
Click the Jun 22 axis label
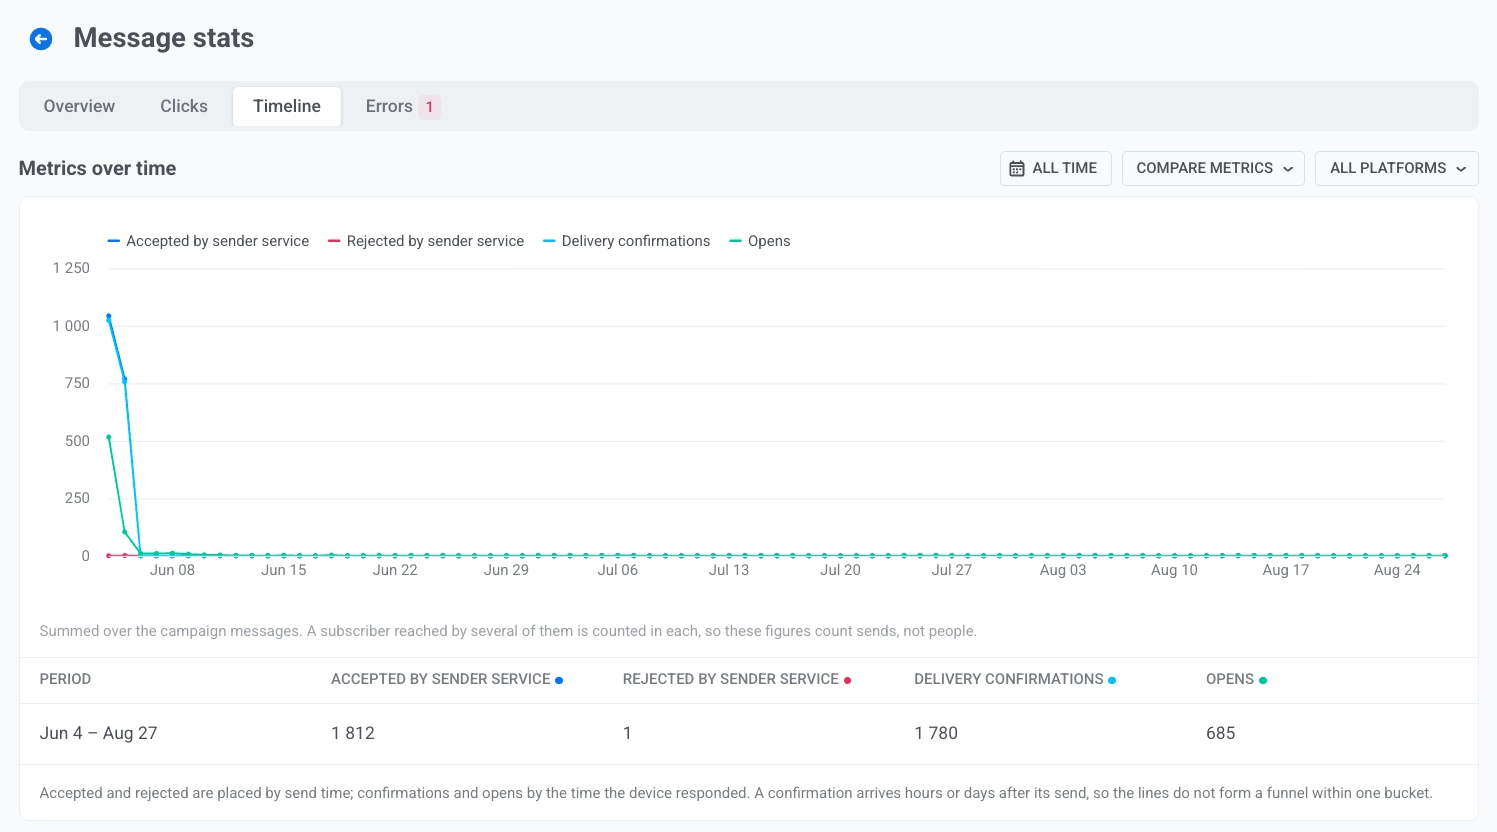[x=395, y=570]
